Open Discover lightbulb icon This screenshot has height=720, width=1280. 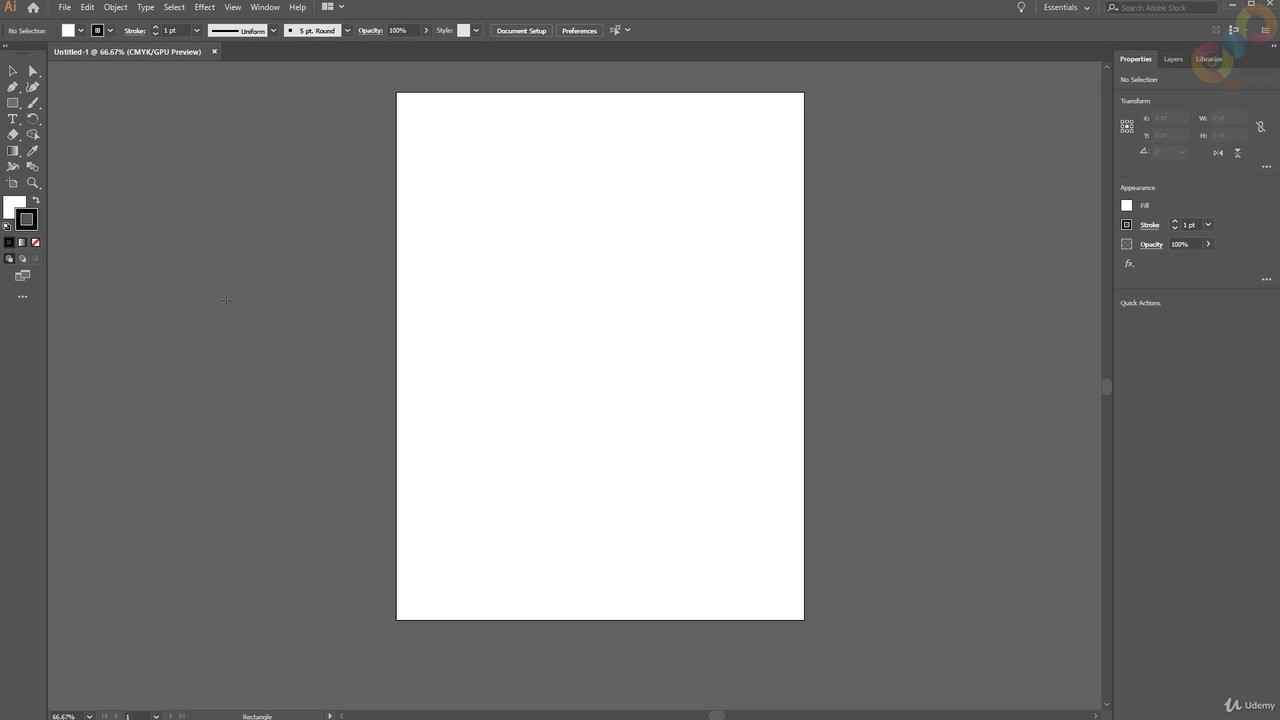pos(1021,7)
